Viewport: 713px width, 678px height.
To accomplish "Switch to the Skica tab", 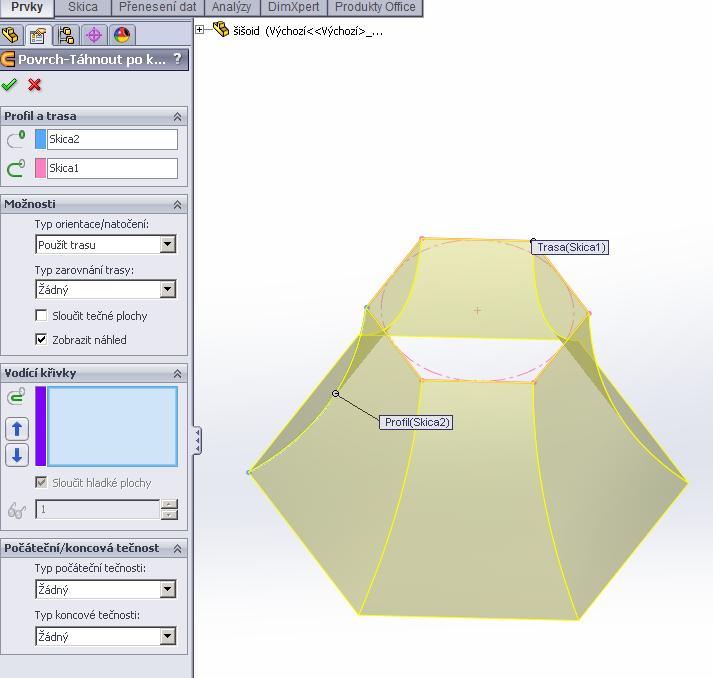I will [x=83, y=7].
